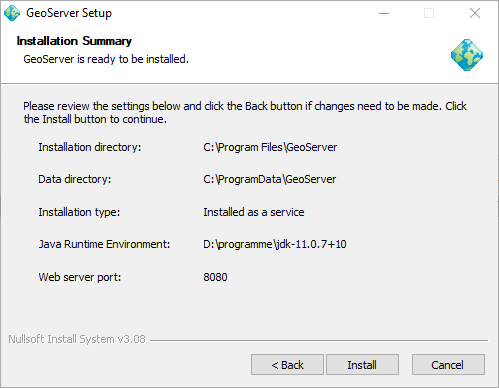
Task: Close the GeoServer Setup window
Action: coord(475,13)
